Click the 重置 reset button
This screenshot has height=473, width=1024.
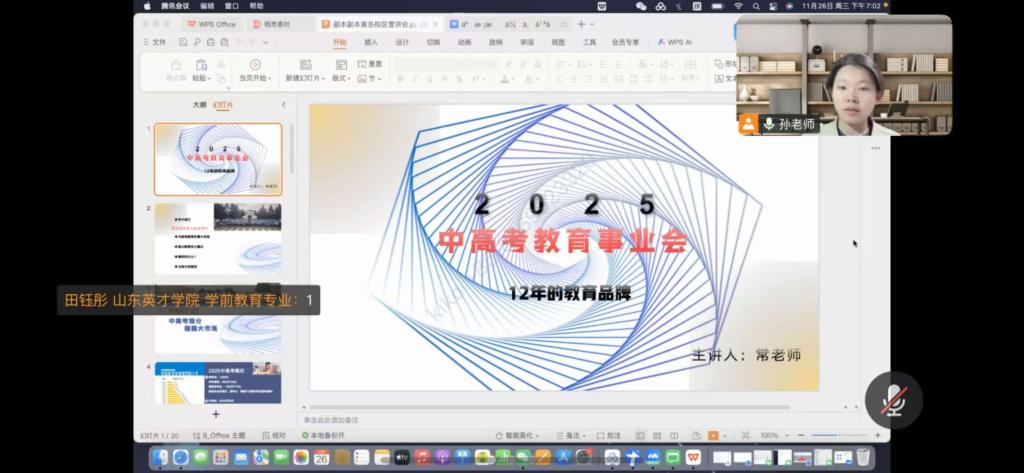pyautogui.click(x=371, y=64)
